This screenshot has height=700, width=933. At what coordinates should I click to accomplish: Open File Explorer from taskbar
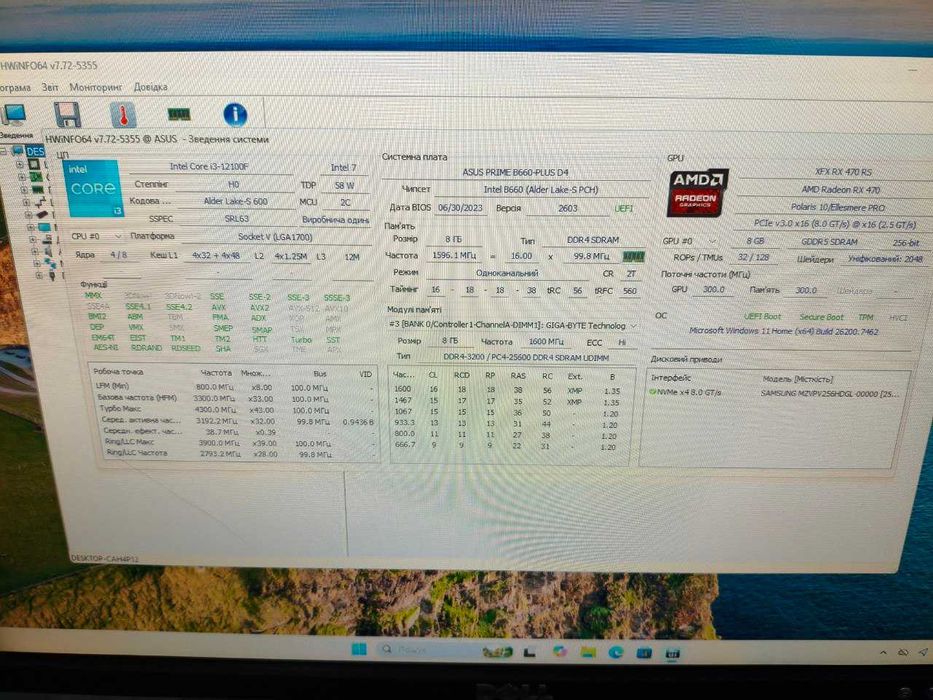588,652
